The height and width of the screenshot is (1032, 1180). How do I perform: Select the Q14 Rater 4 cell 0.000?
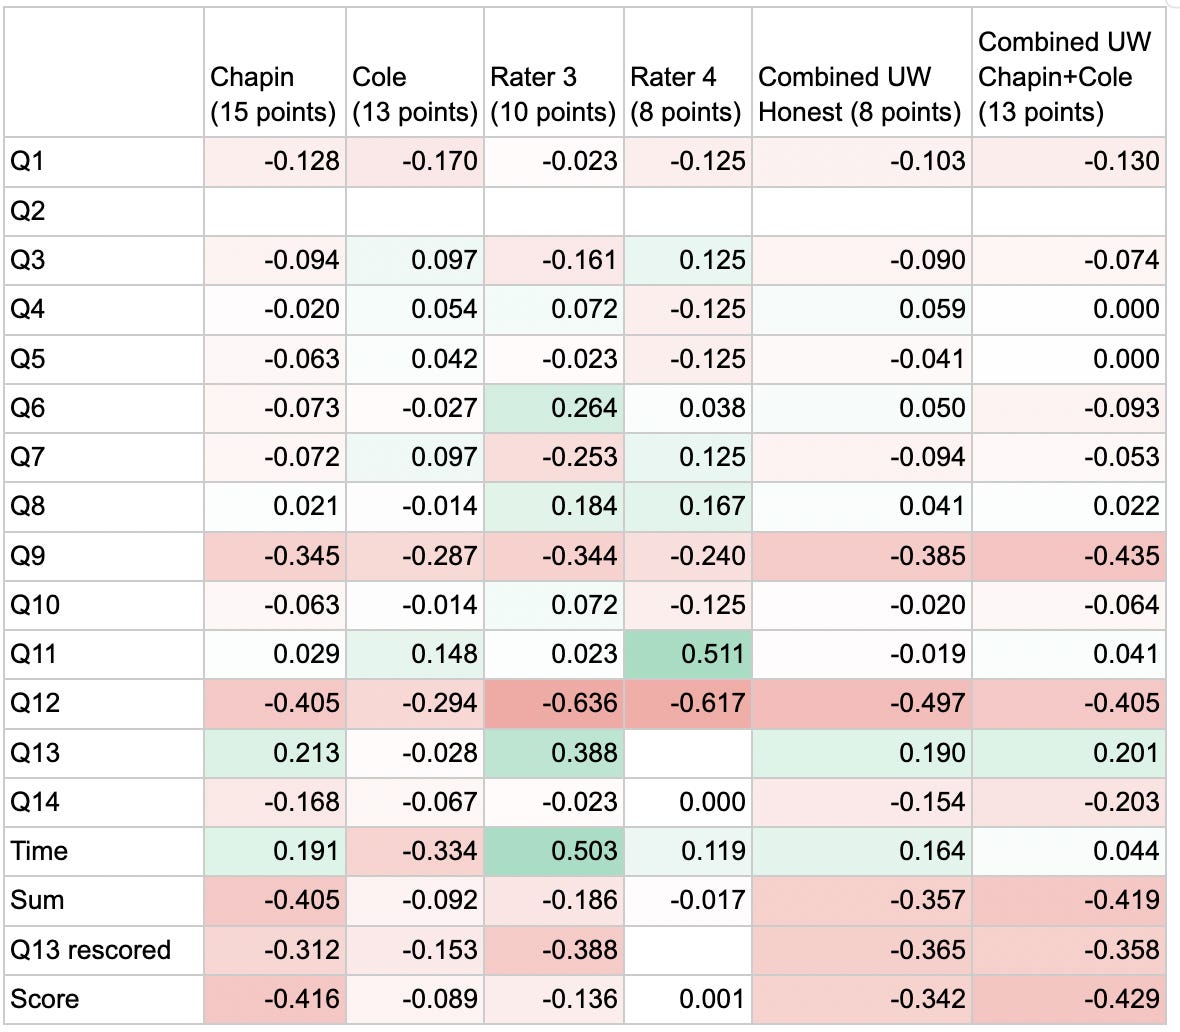point(687,802)
